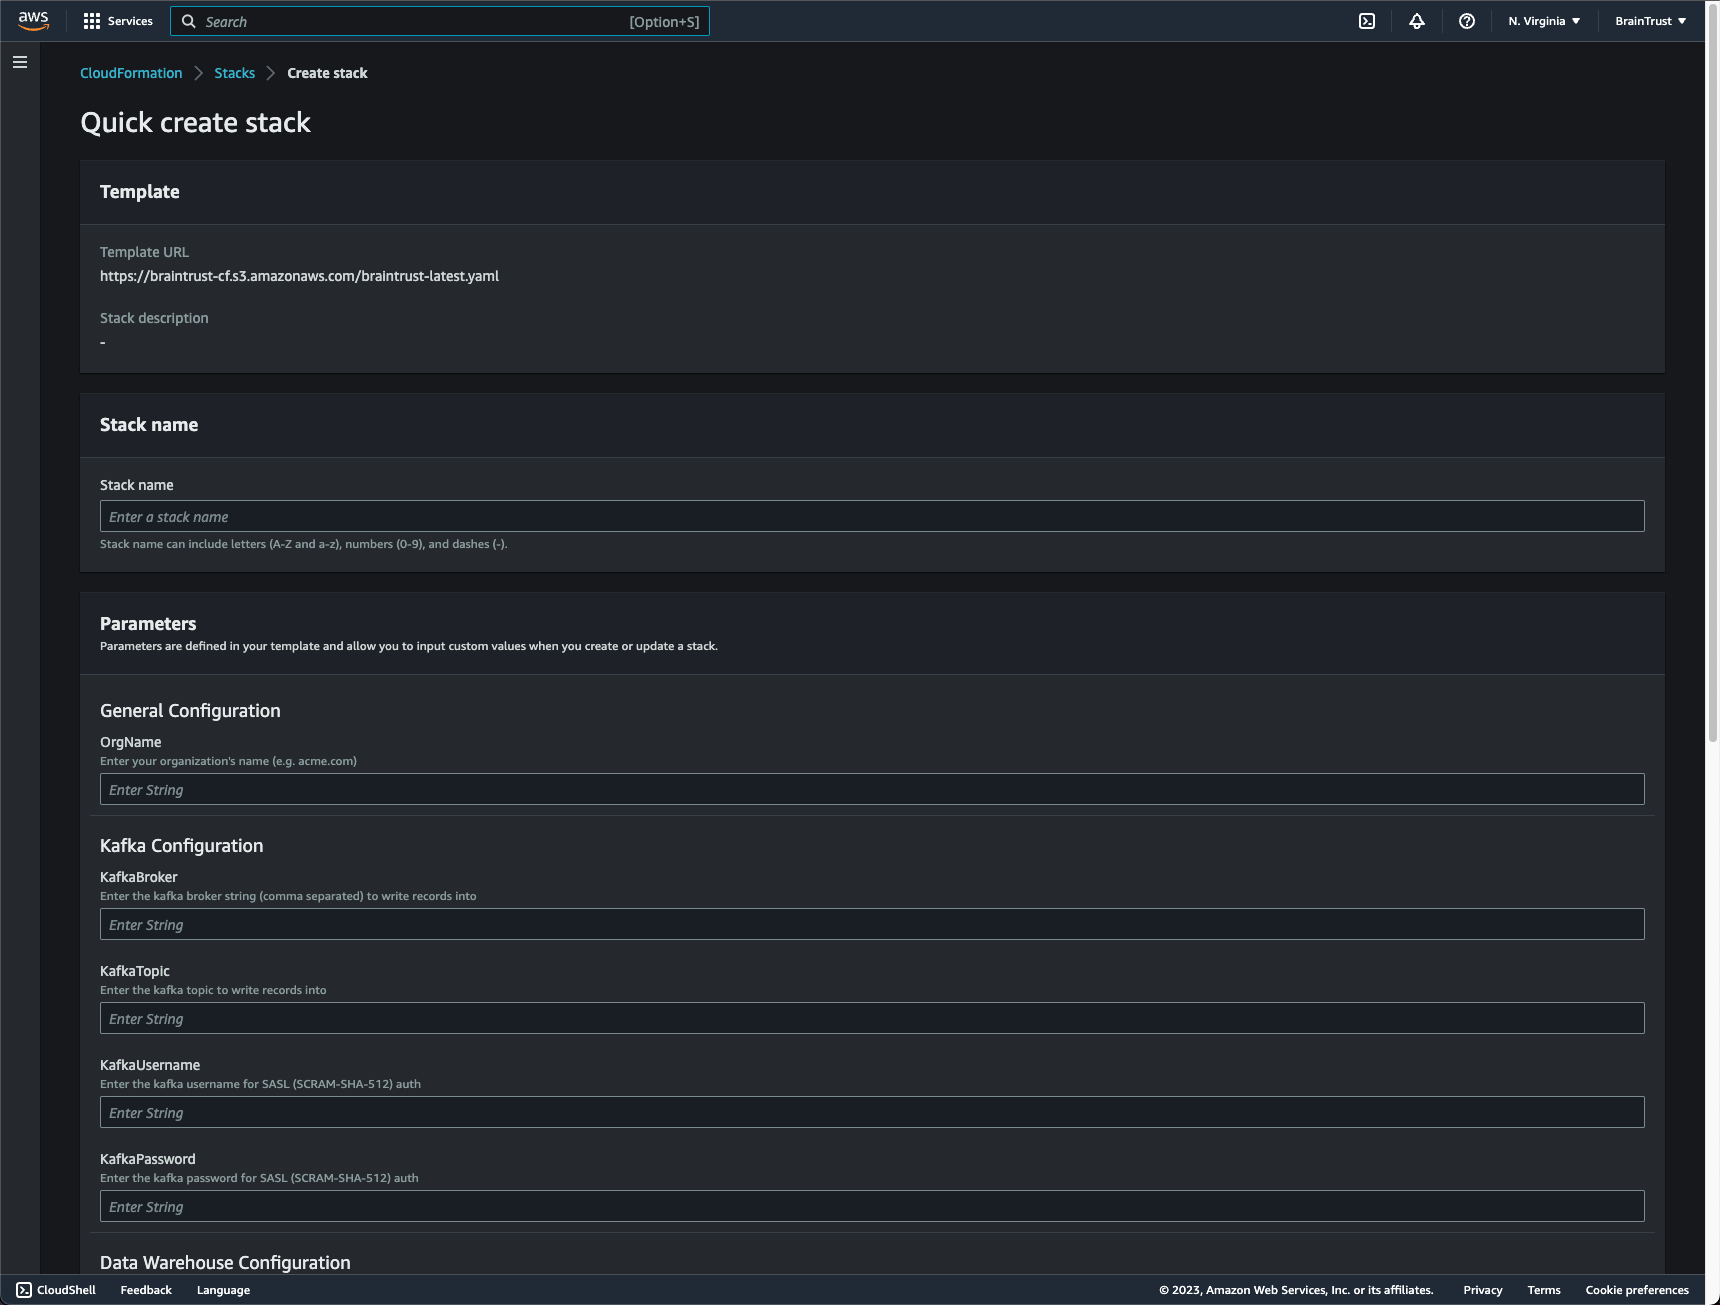Click the OrgName text field
This screenshot has width=1720, height=1305.
870,789
